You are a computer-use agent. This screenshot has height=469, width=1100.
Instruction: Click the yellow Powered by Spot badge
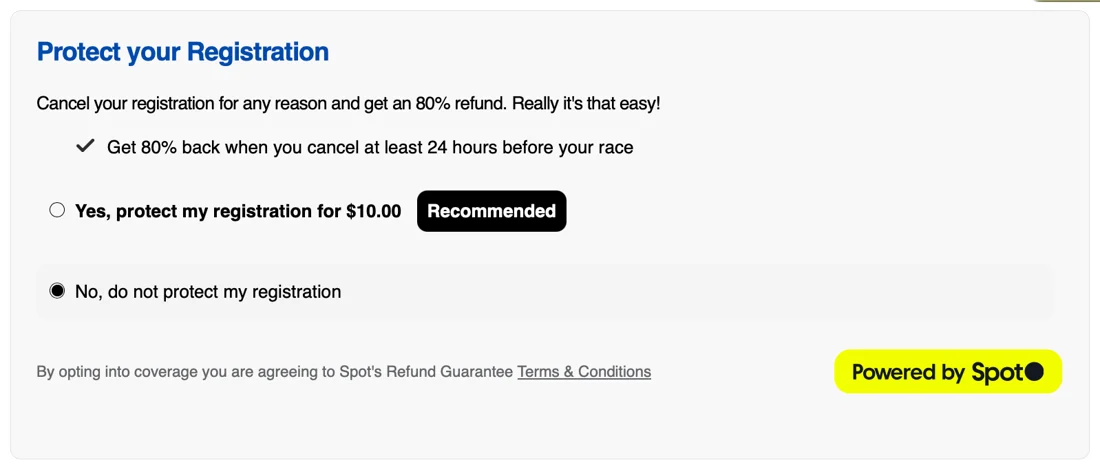(x=947, y=372)
